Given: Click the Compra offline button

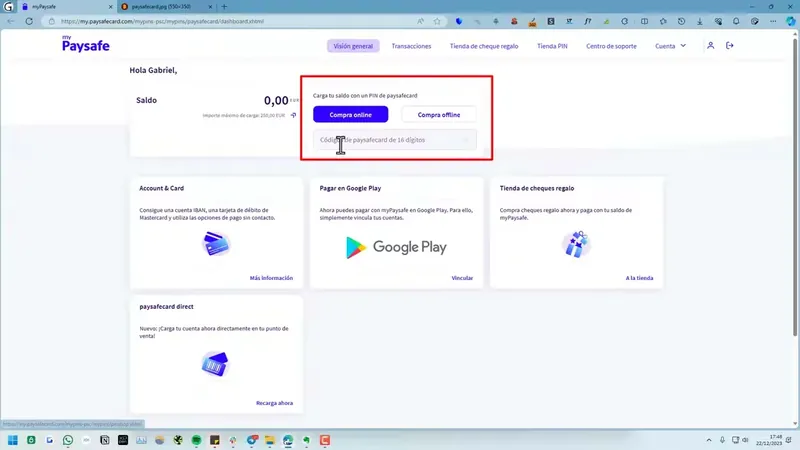Looking at the screenshot, I should (439, 114).
